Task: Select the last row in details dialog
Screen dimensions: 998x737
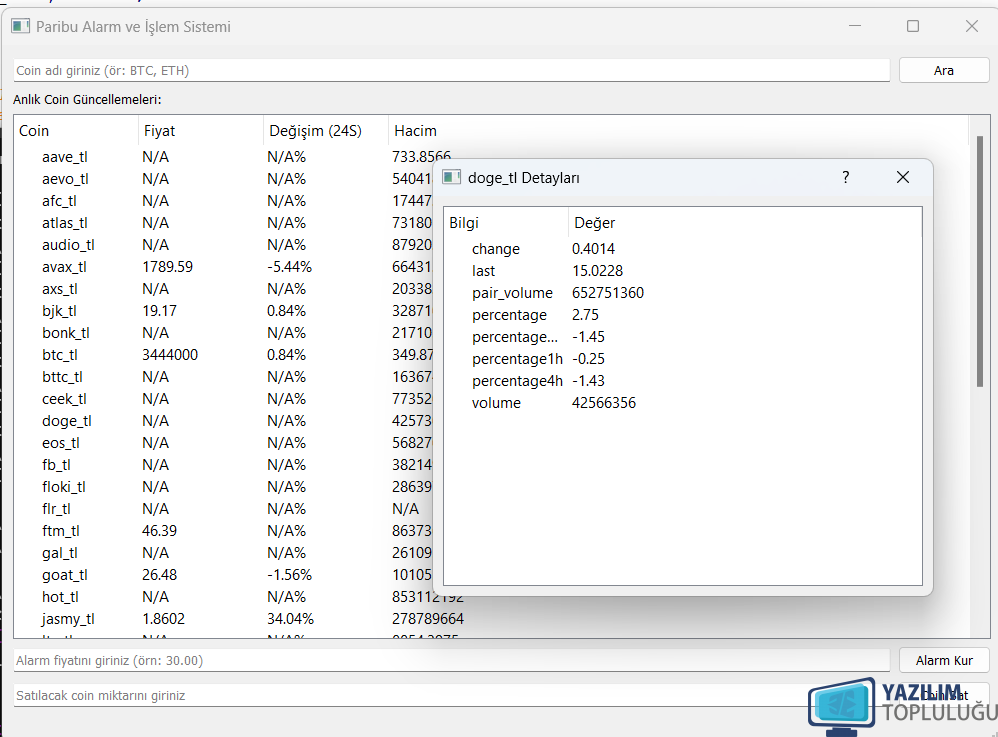Action: tap(682, 271)
